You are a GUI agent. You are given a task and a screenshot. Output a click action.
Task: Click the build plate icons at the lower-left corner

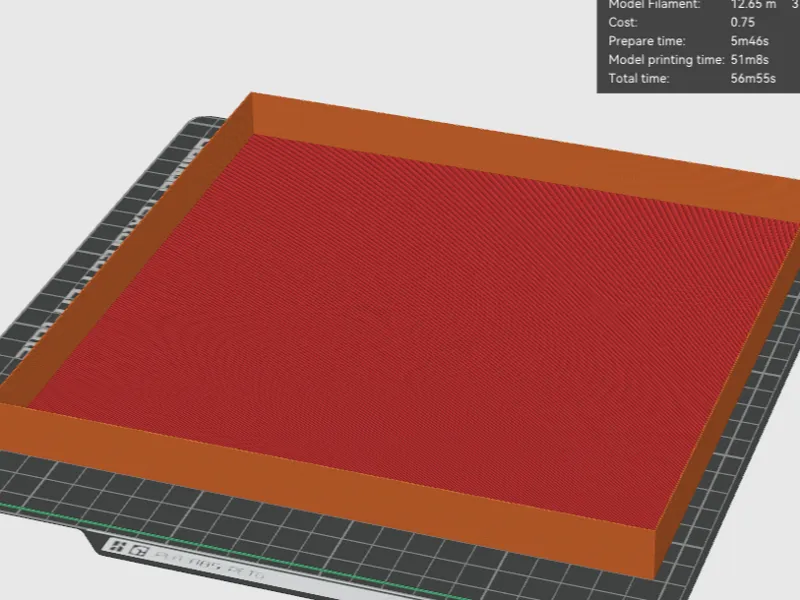pyautogui.click(x=128, y=549)
